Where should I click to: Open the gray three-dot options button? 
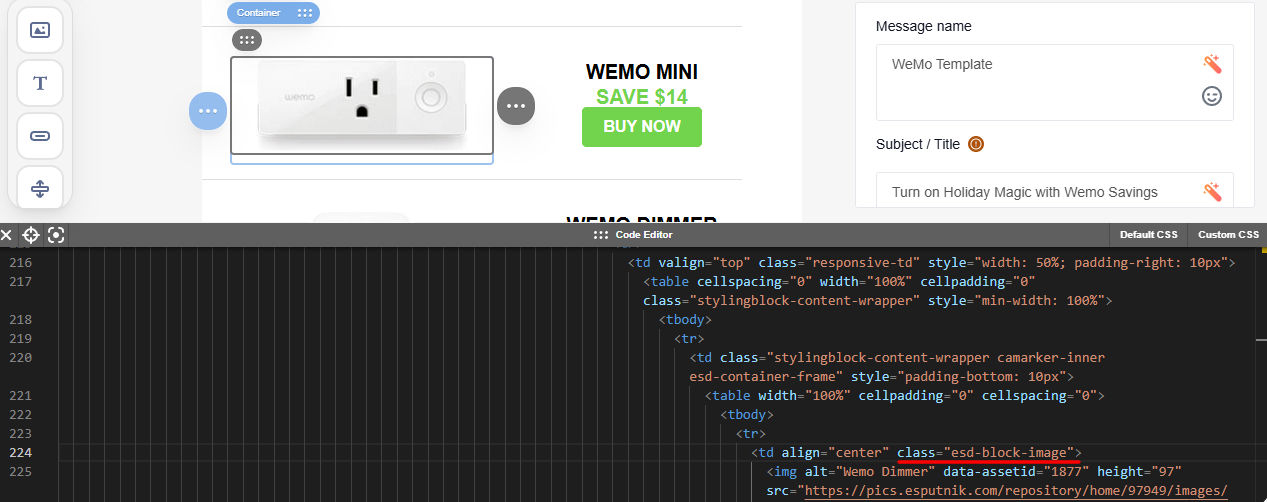pos(516,106)
